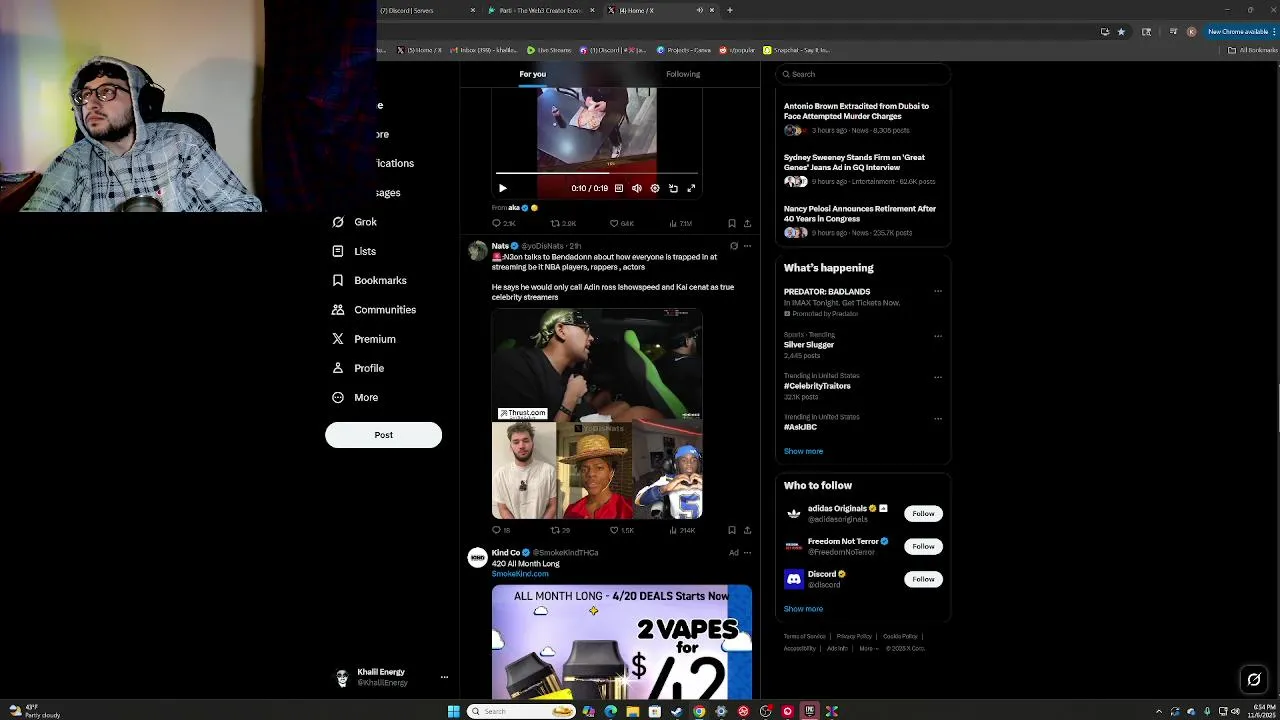1280x720 pixels.
Task: Go to Profile in the sidebar
Action: [x=358, y=368]
